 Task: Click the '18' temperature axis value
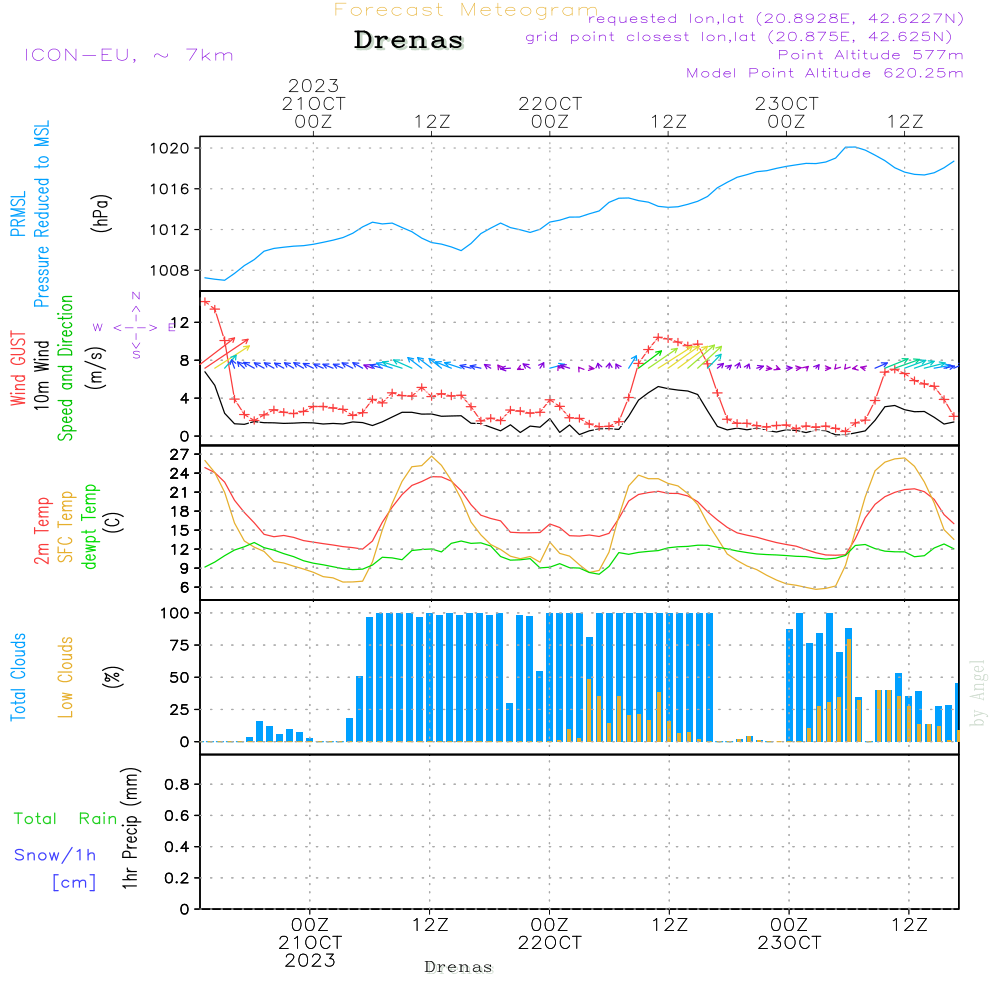[x=179, y=511]
